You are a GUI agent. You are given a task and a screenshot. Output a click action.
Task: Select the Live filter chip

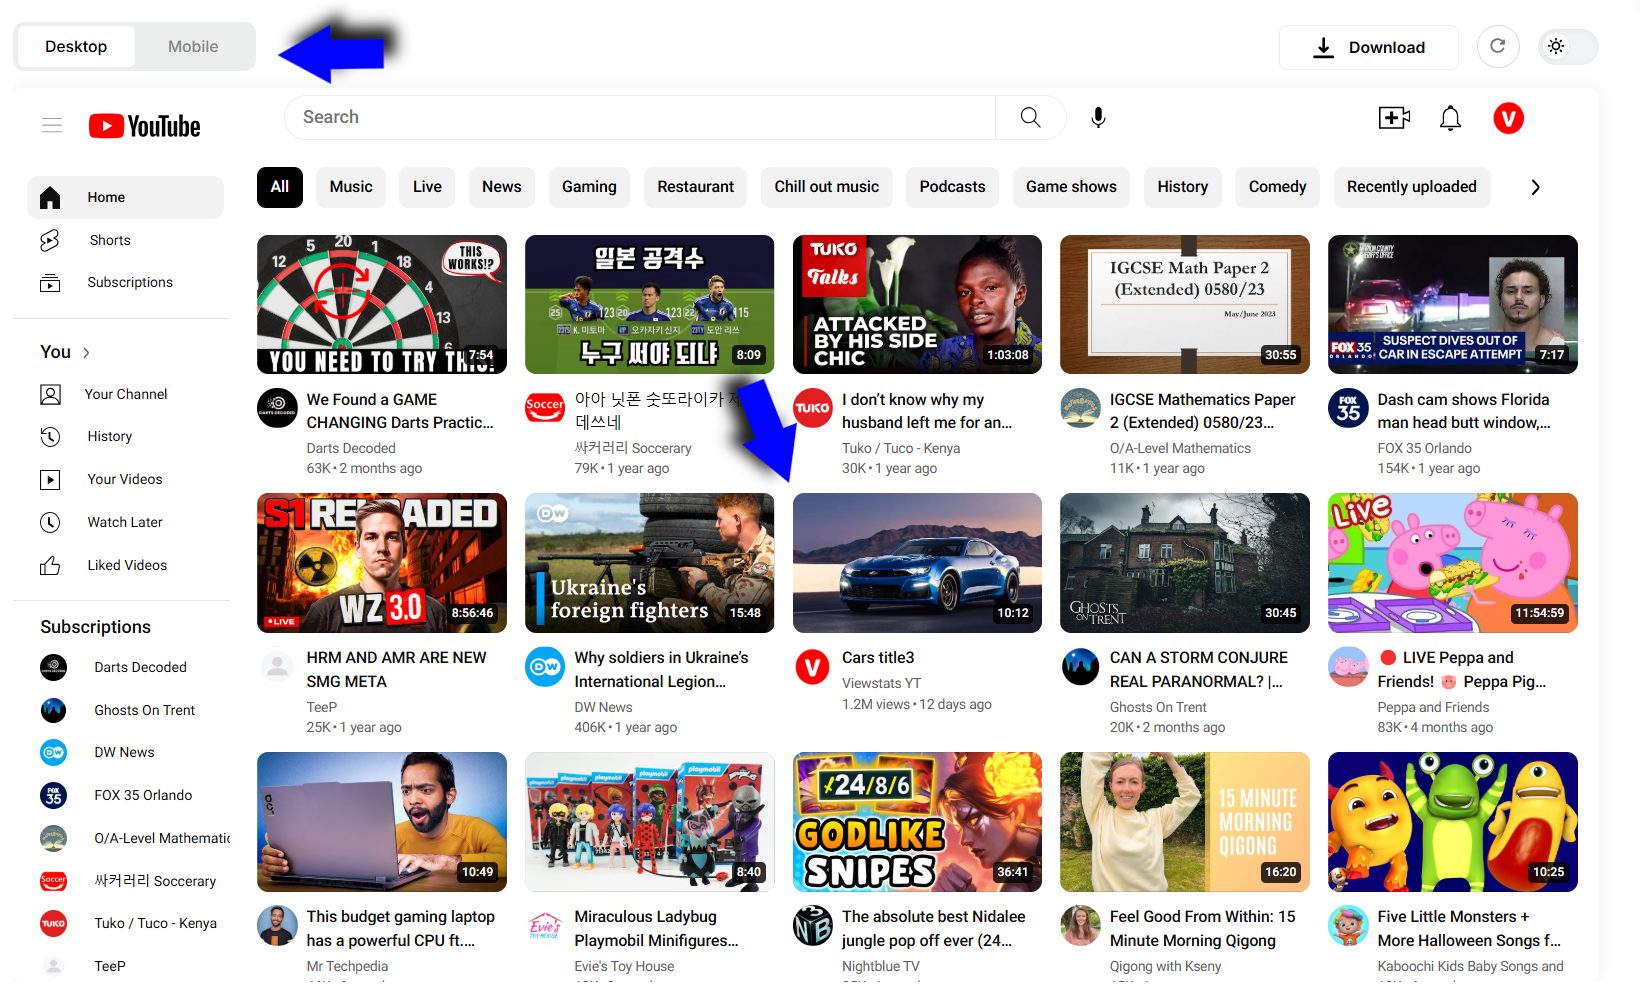427,187
